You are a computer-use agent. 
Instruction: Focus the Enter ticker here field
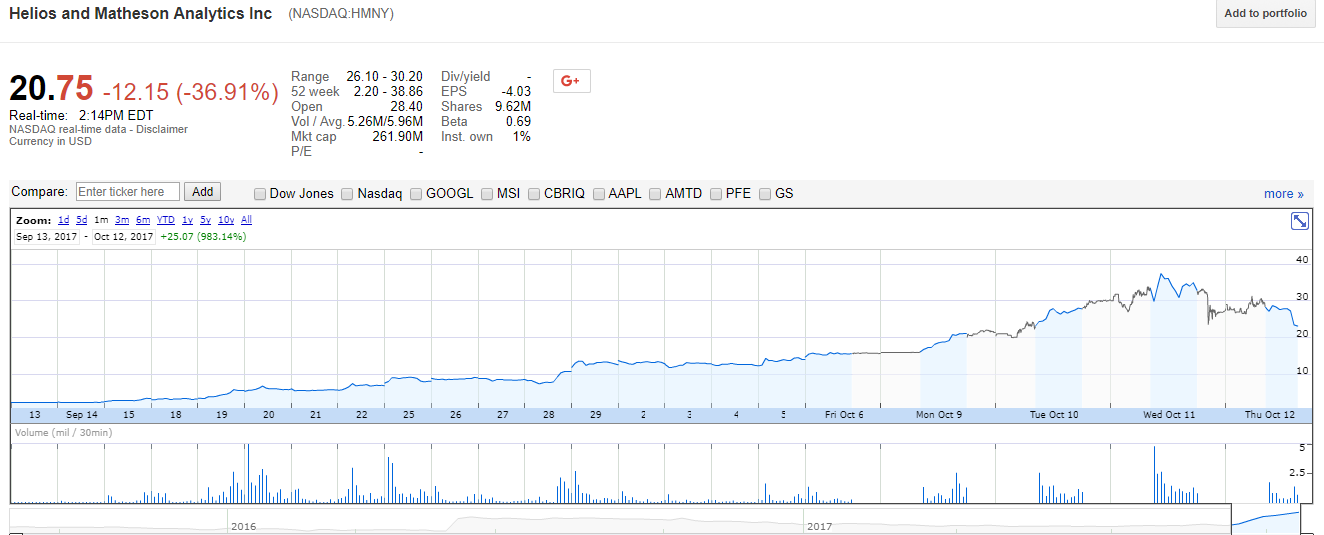pyautogui.click(x=128, y=192)
